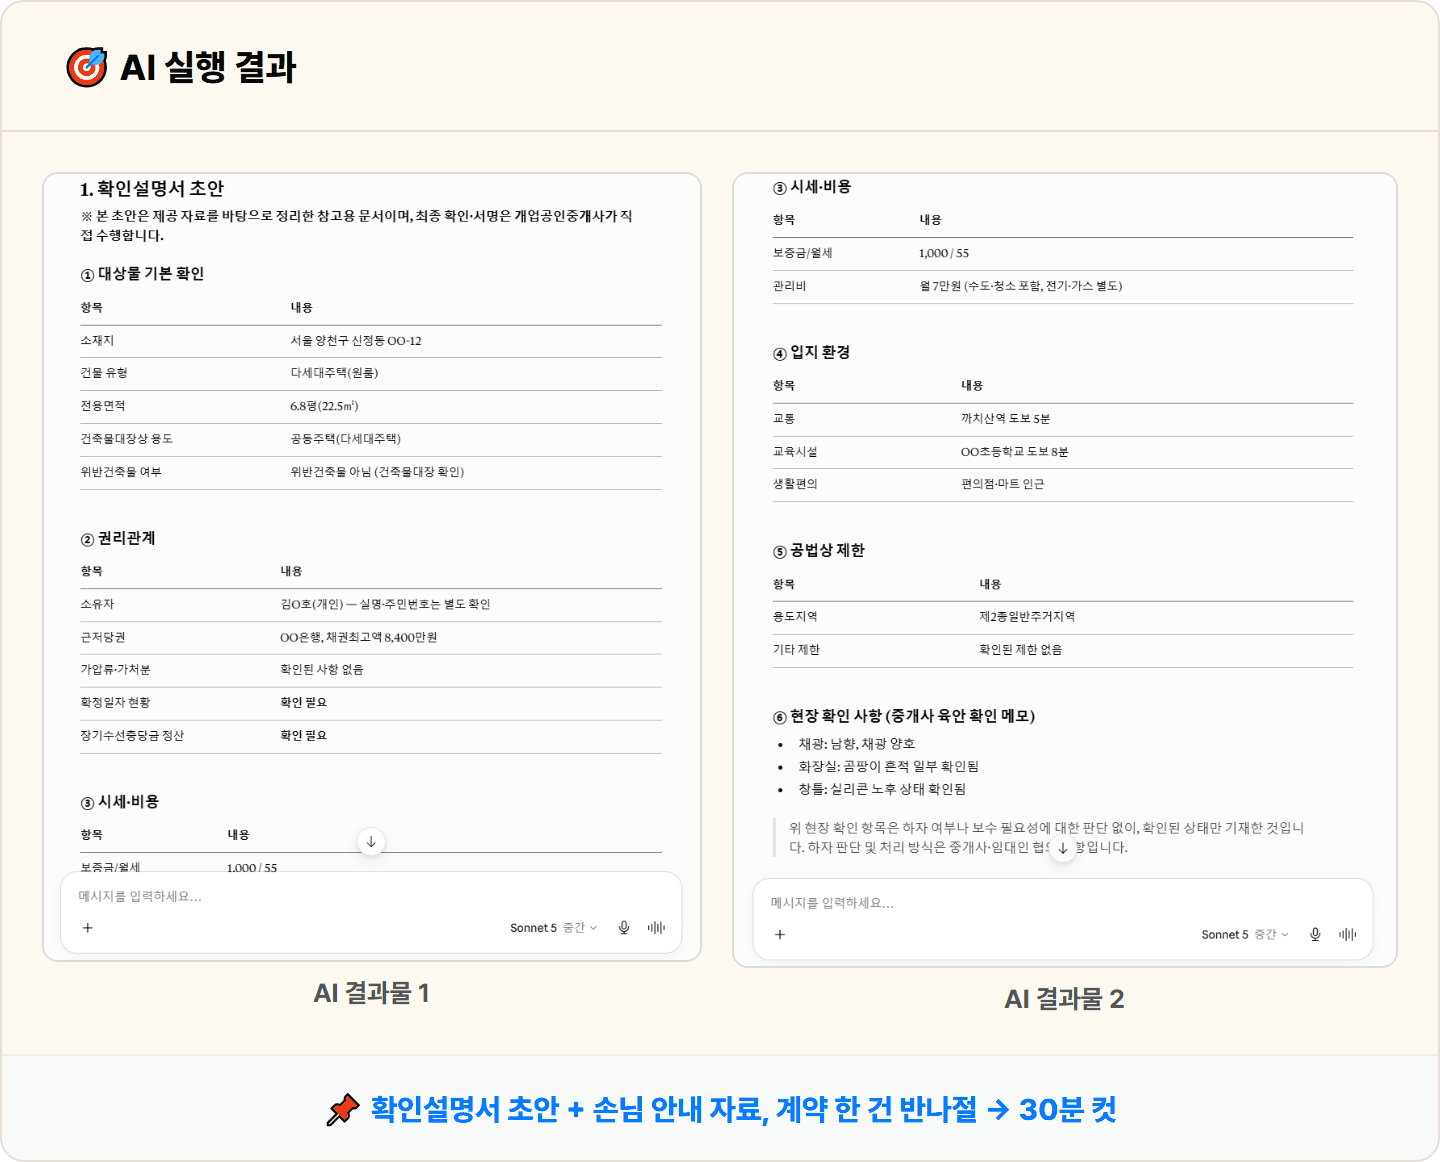Select the owner cell starting "김O호(개인)"

385,604
